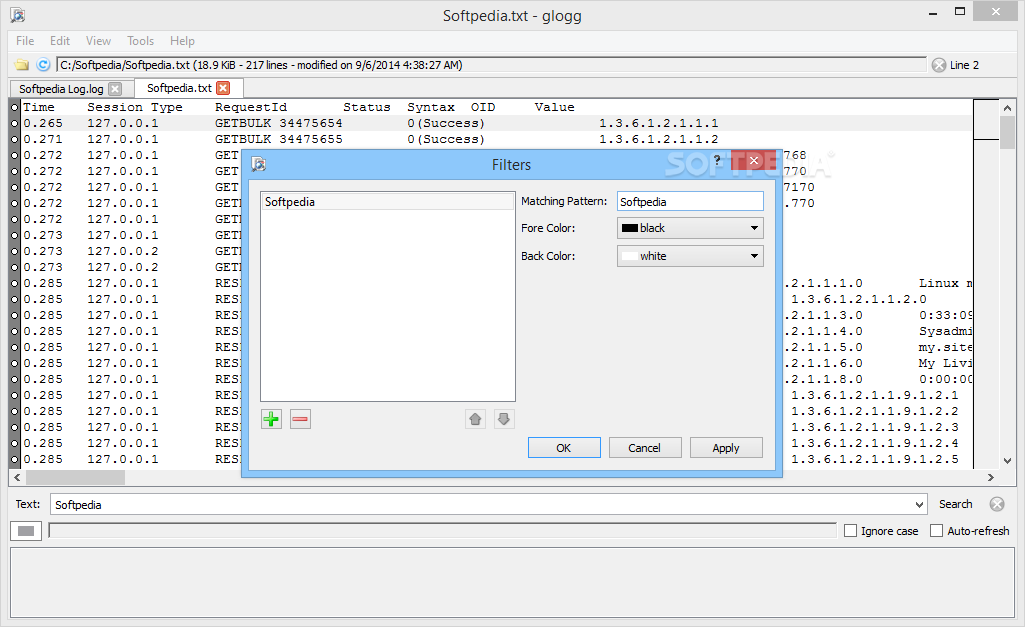Screen dimensions: 1025x627
Task: Click the Search button
Action: tap(956, 504)
